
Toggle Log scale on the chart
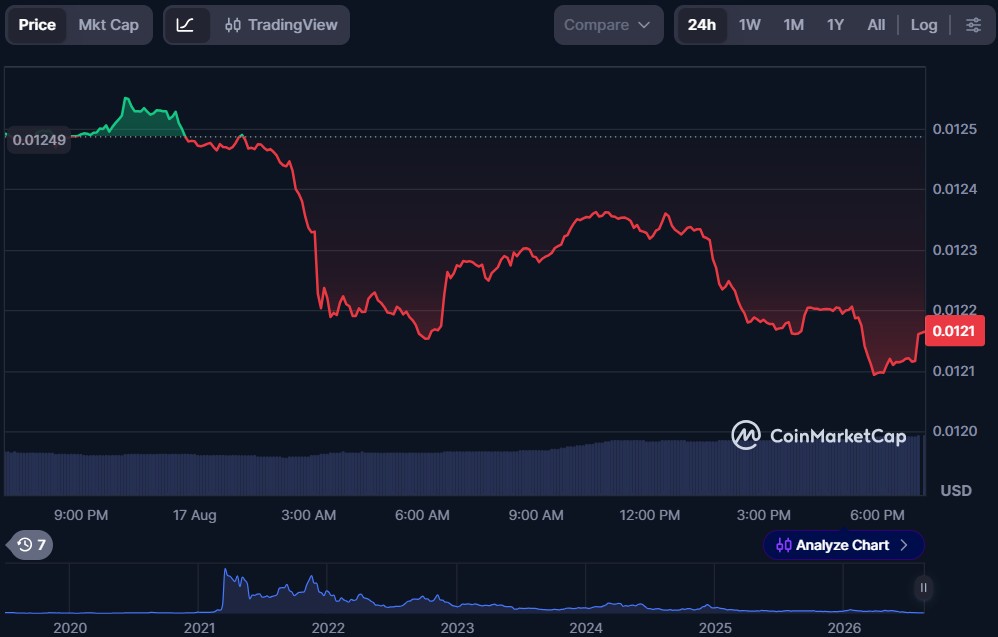(x=924, y=25)
